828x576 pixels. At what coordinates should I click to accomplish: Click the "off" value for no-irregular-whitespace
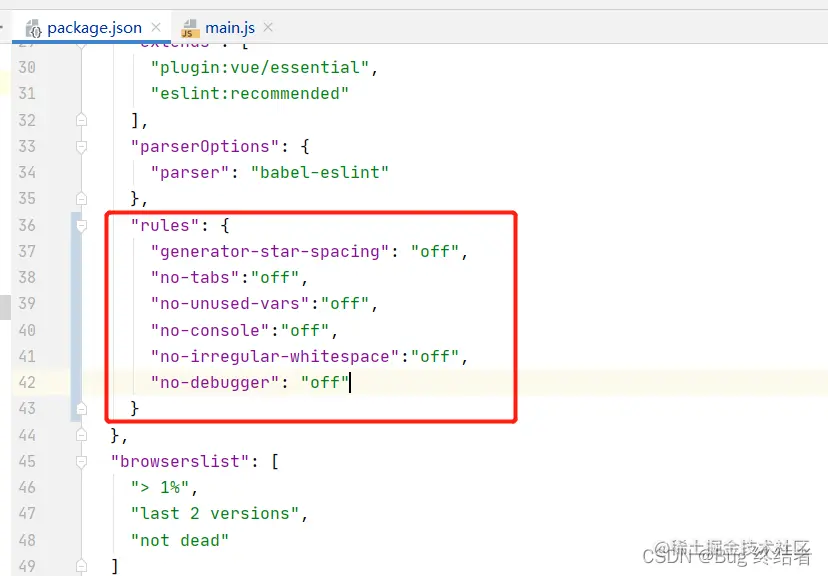(435, 356)
